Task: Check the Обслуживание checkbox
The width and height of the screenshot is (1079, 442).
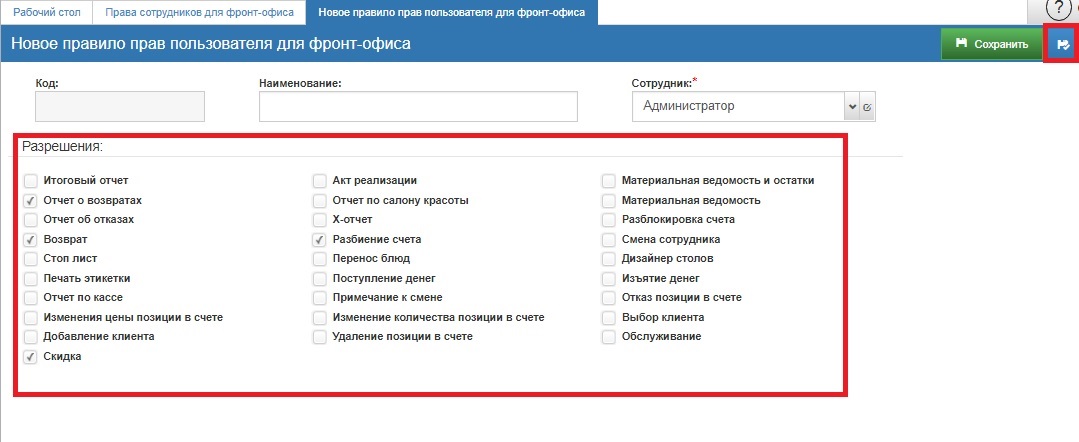Action: [608, 337]
